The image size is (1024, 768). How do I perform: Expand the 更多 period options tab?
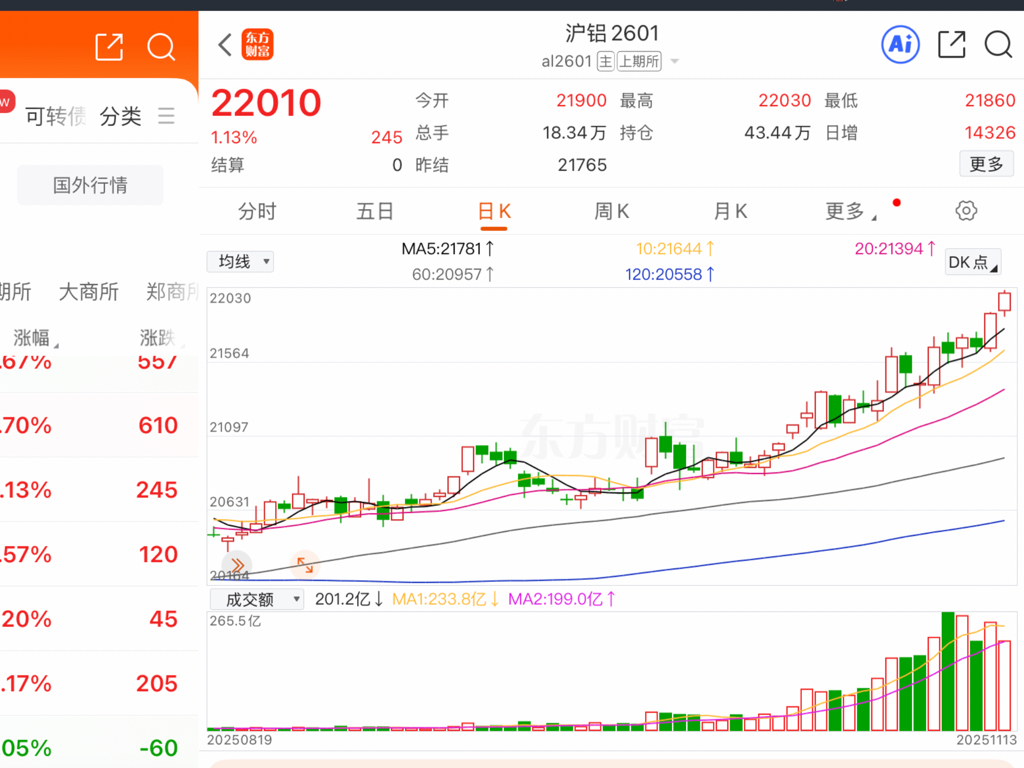851,211
